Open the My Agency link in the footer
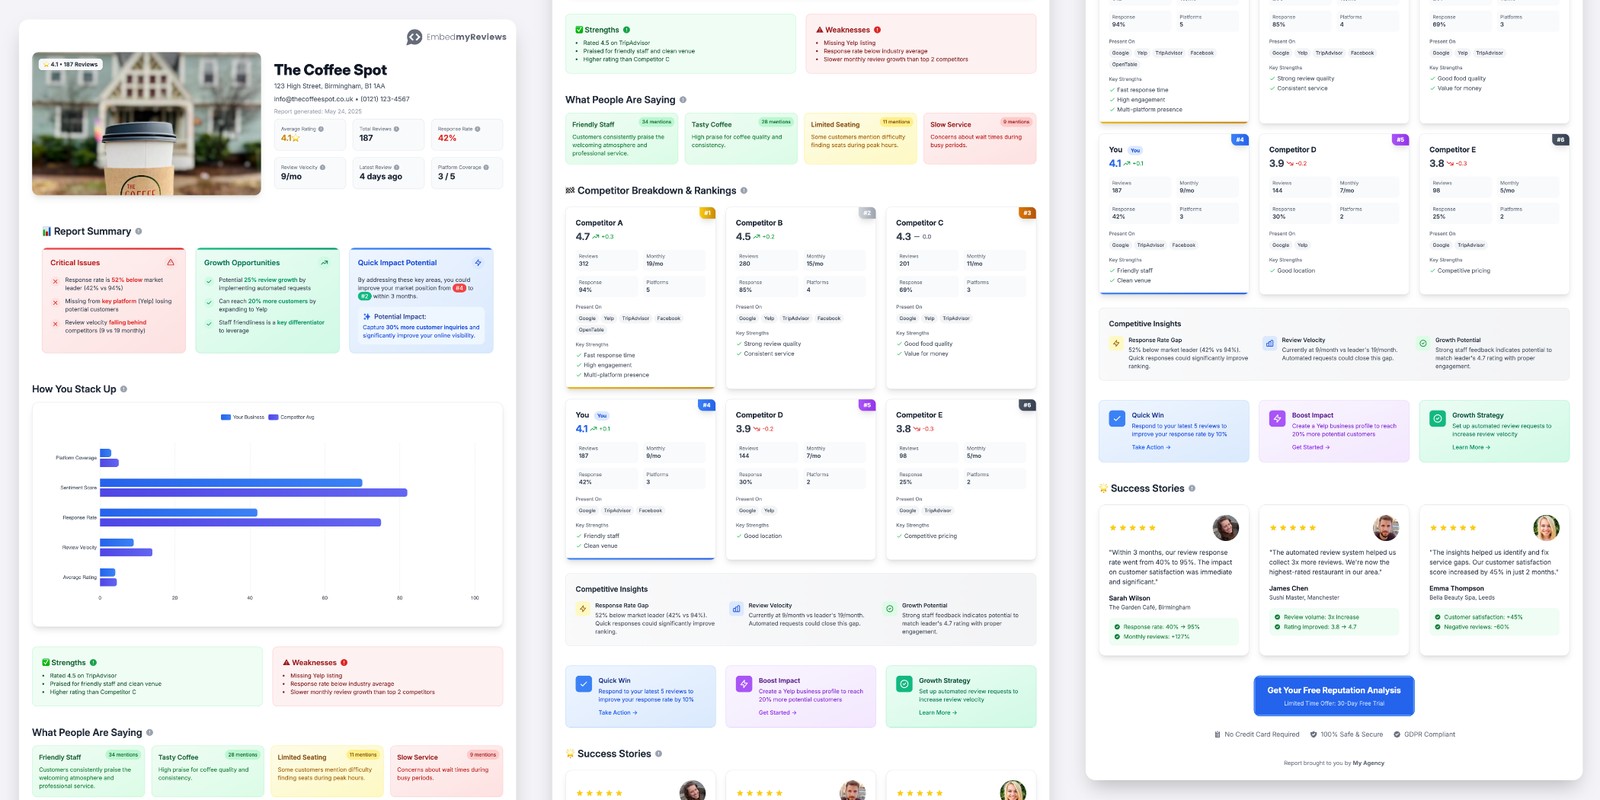Image resolution: width=1600 pixels, height=800 pixels. click(1368, 763)
